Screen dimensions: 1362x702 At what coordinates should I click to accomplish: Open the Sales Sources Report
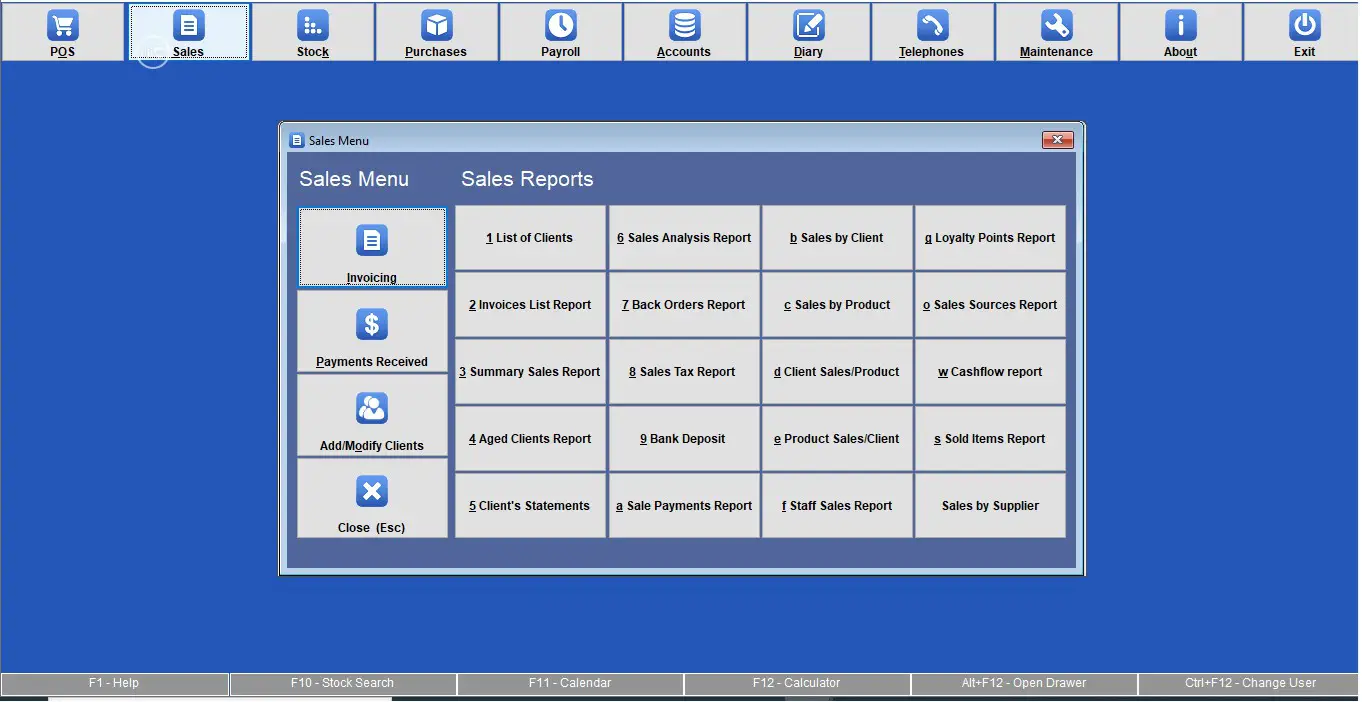click(990, 305)
